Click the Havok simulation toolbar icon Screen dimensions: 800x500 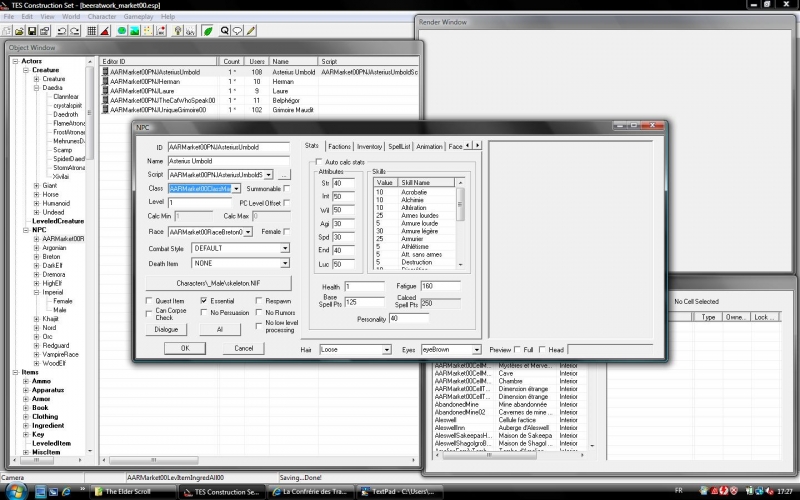pyautogui.click(x=161, y=31)
